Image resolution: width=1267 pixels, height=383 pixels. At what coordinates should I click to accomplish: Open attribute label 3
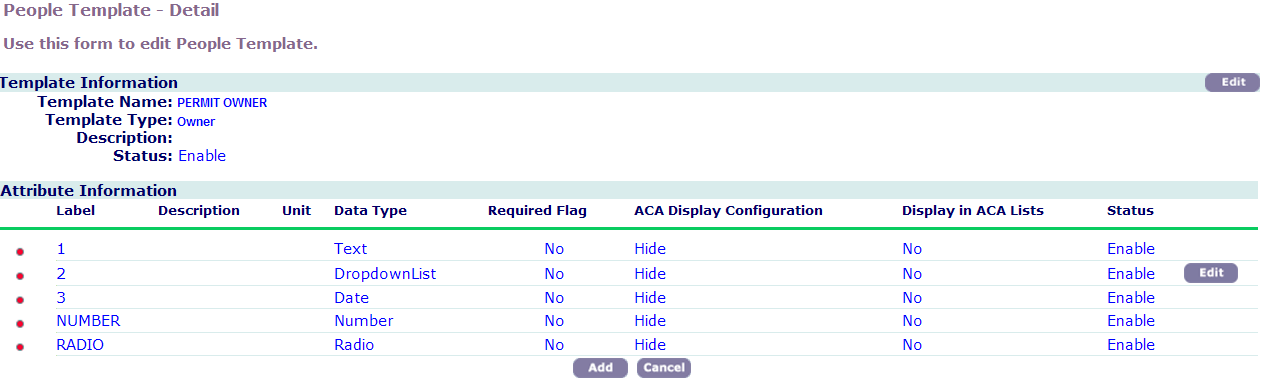pos(61,297)
